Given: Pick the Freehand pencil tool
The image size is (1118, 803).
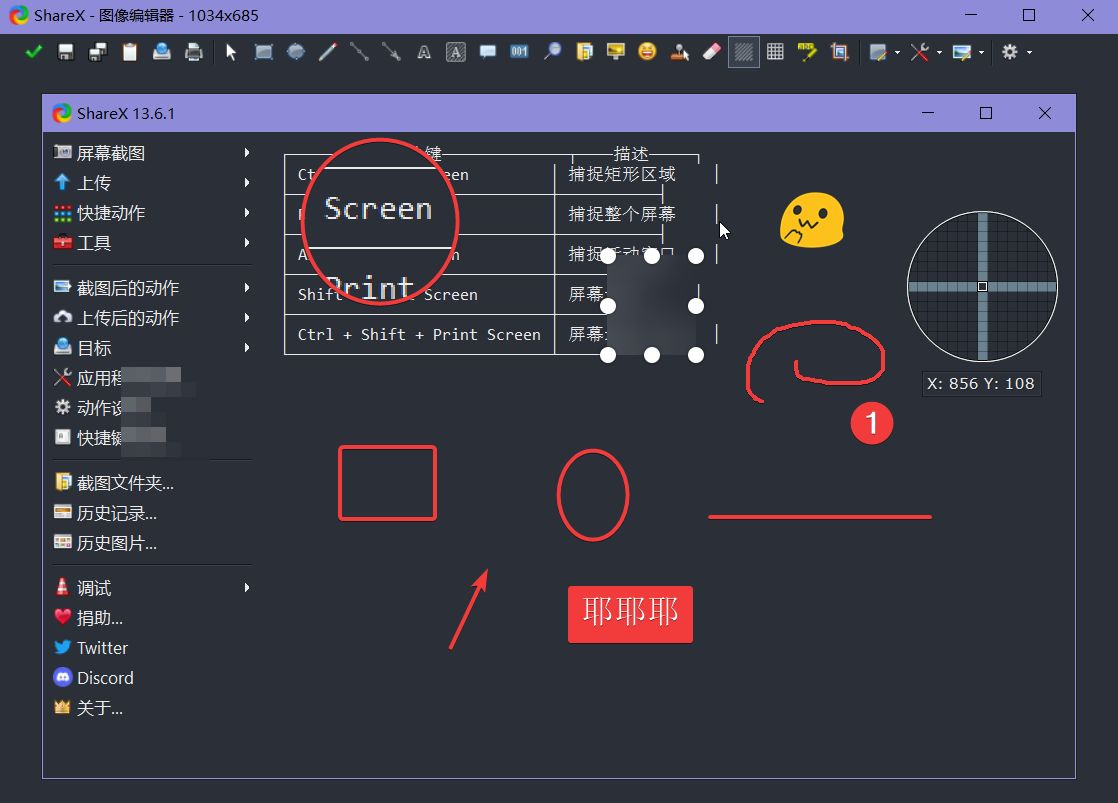Looking at the screenshot, I should point(328,52).
